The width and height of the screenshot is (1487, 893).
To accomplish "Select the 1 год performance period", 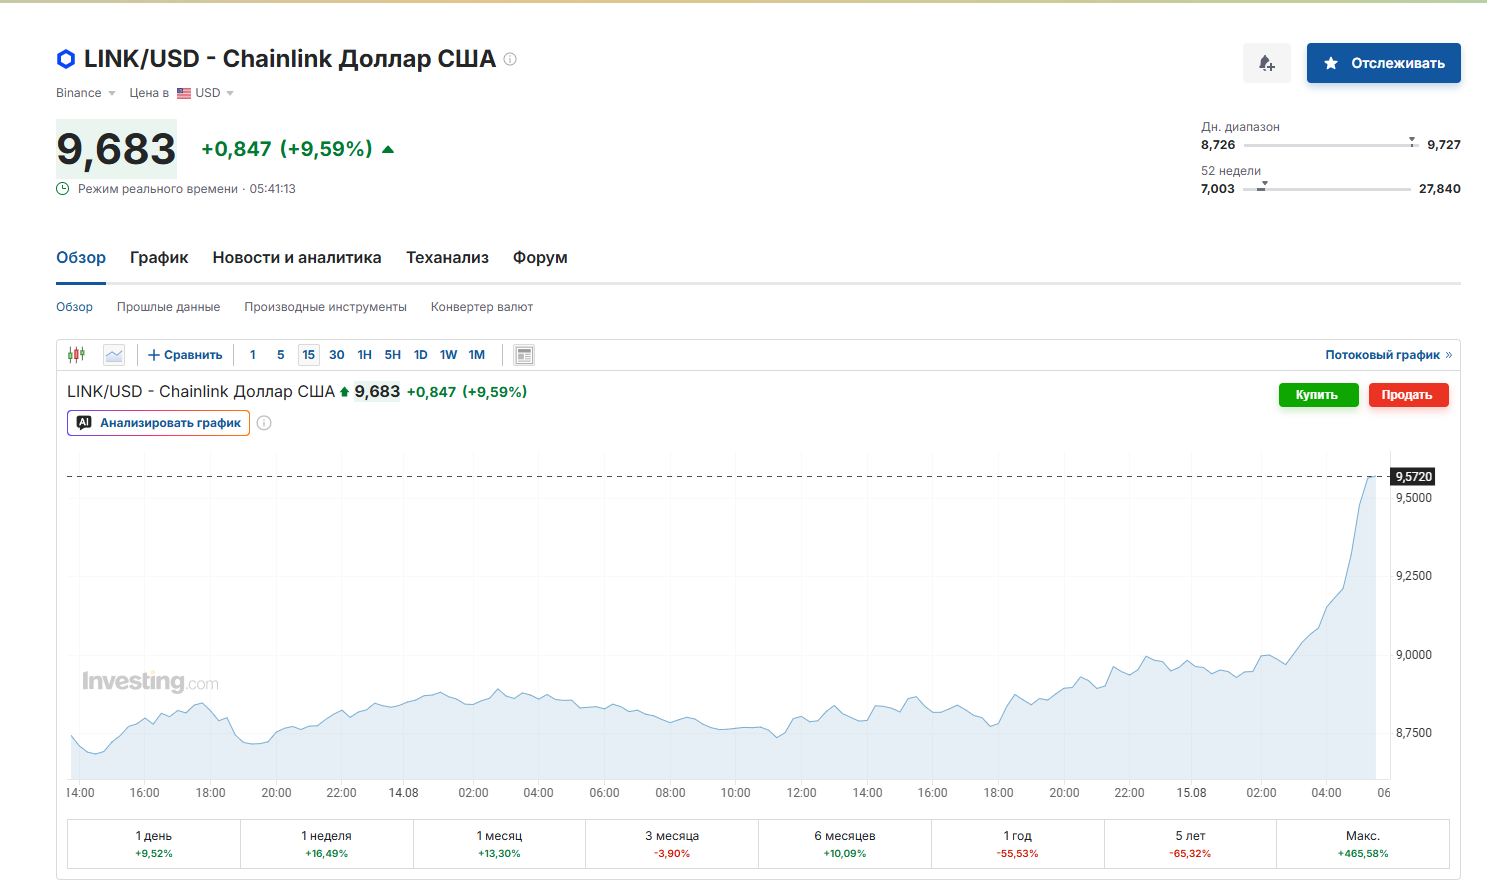I will click(x=1018, y=844).
